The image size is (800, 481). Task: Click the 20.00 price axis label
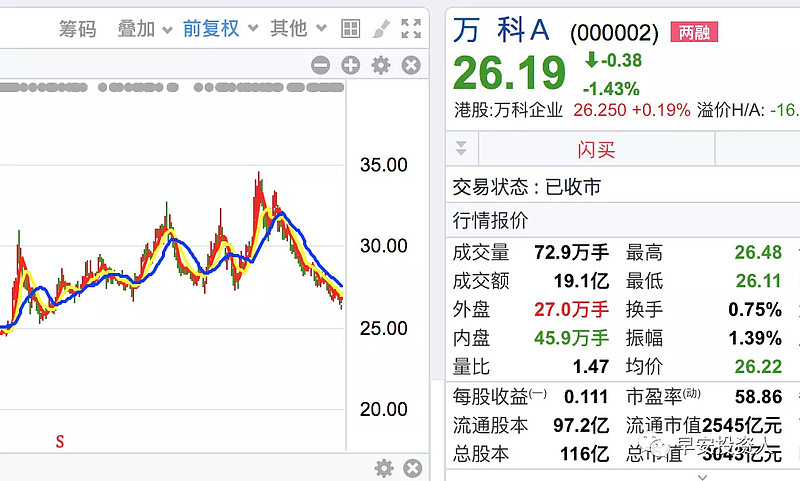(384, 409)
